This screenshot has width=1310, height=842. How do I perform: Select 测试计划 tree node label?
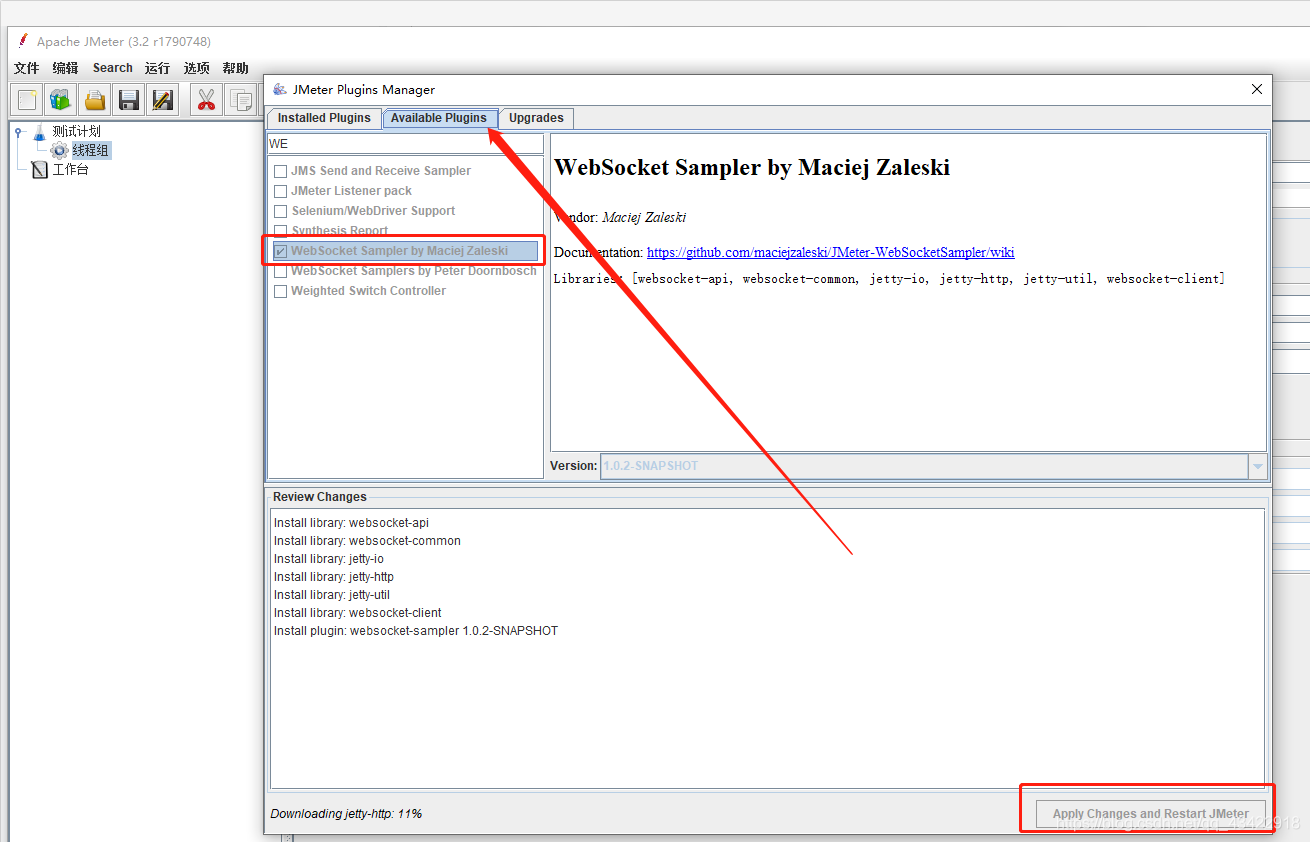76,131
